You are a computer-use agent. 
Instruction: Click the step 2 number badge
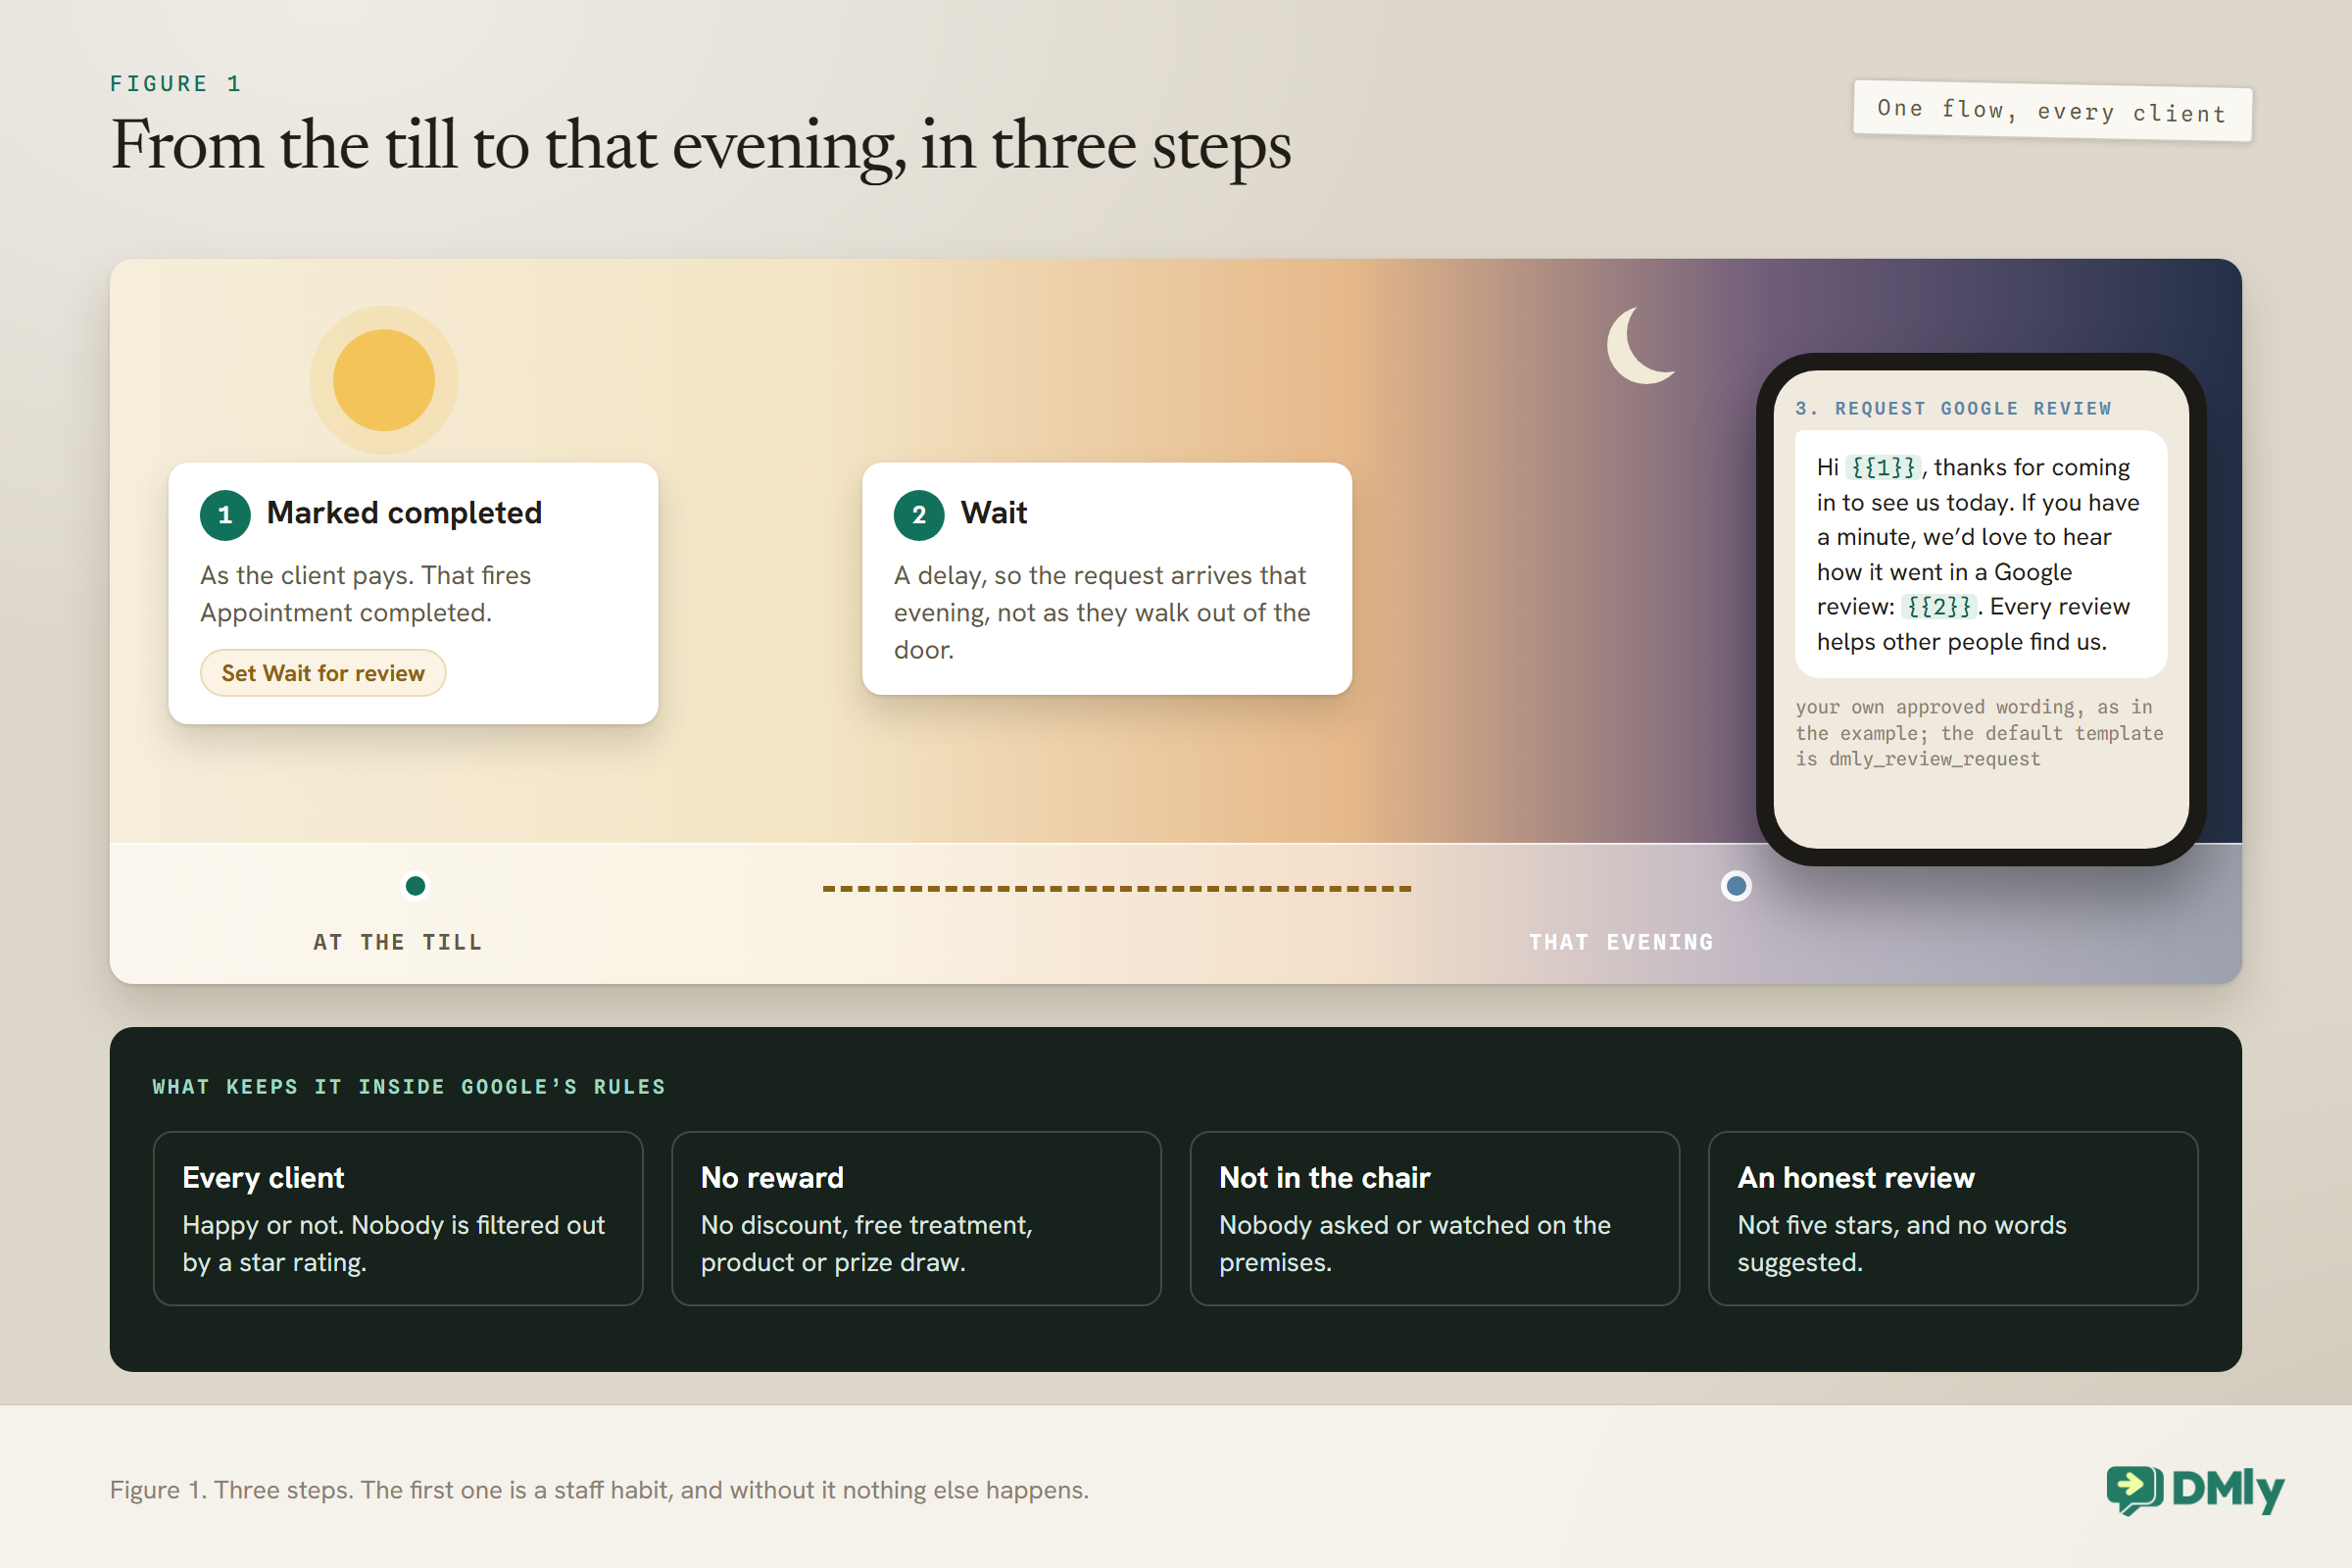tap(919, 515)
